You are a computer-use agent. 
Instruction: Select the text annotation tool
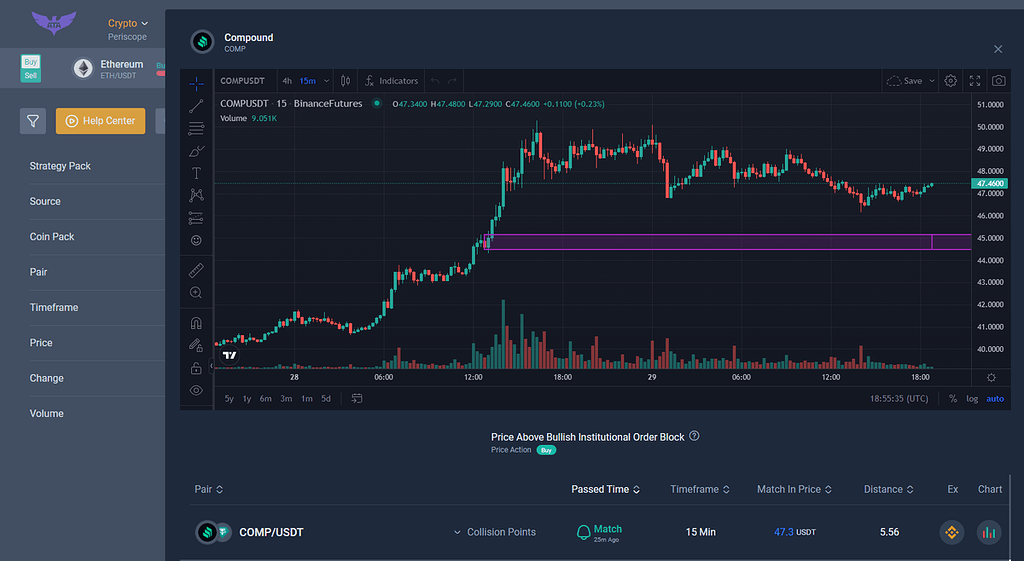click(196, 173)
